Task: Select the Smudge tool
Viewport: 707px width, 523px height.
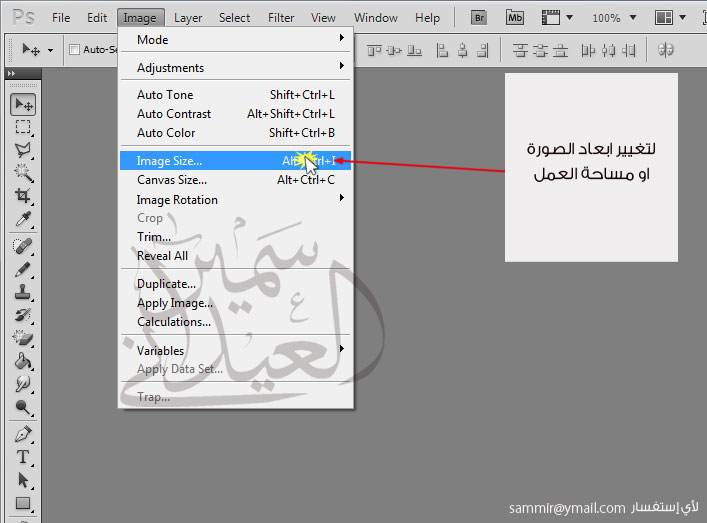Action: (x=23, y=384)
